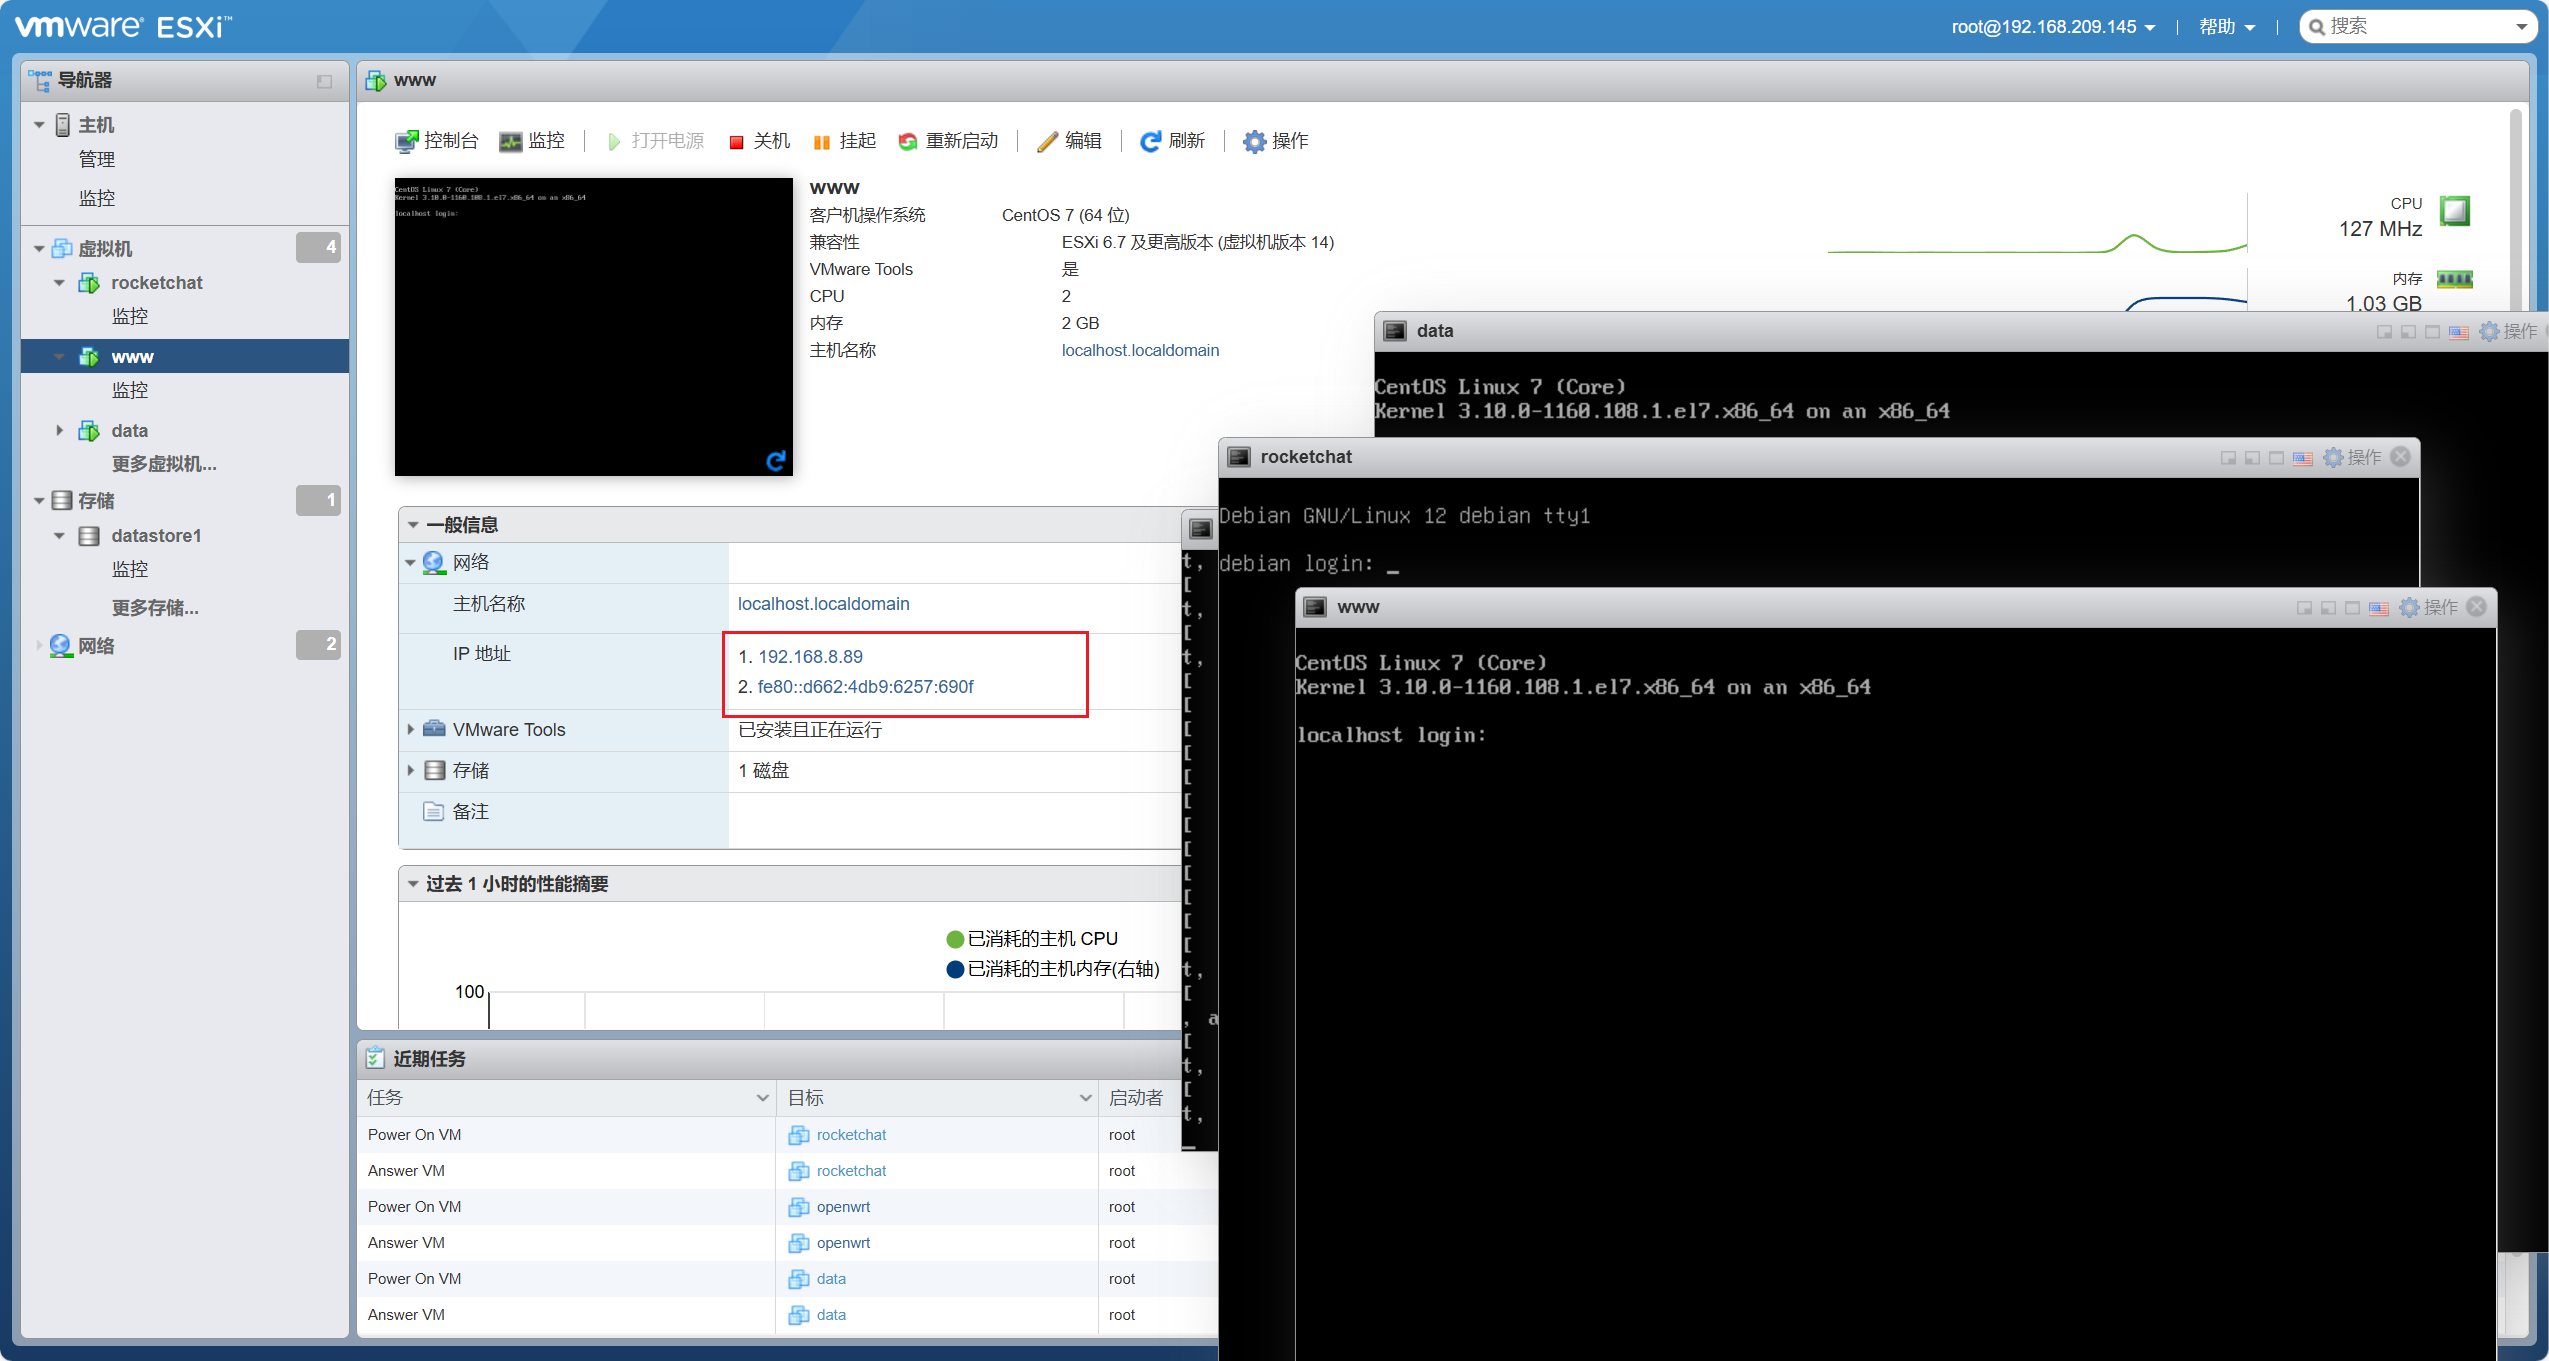
Task: Expand the data VM tree node
Action: coord(59,431)
